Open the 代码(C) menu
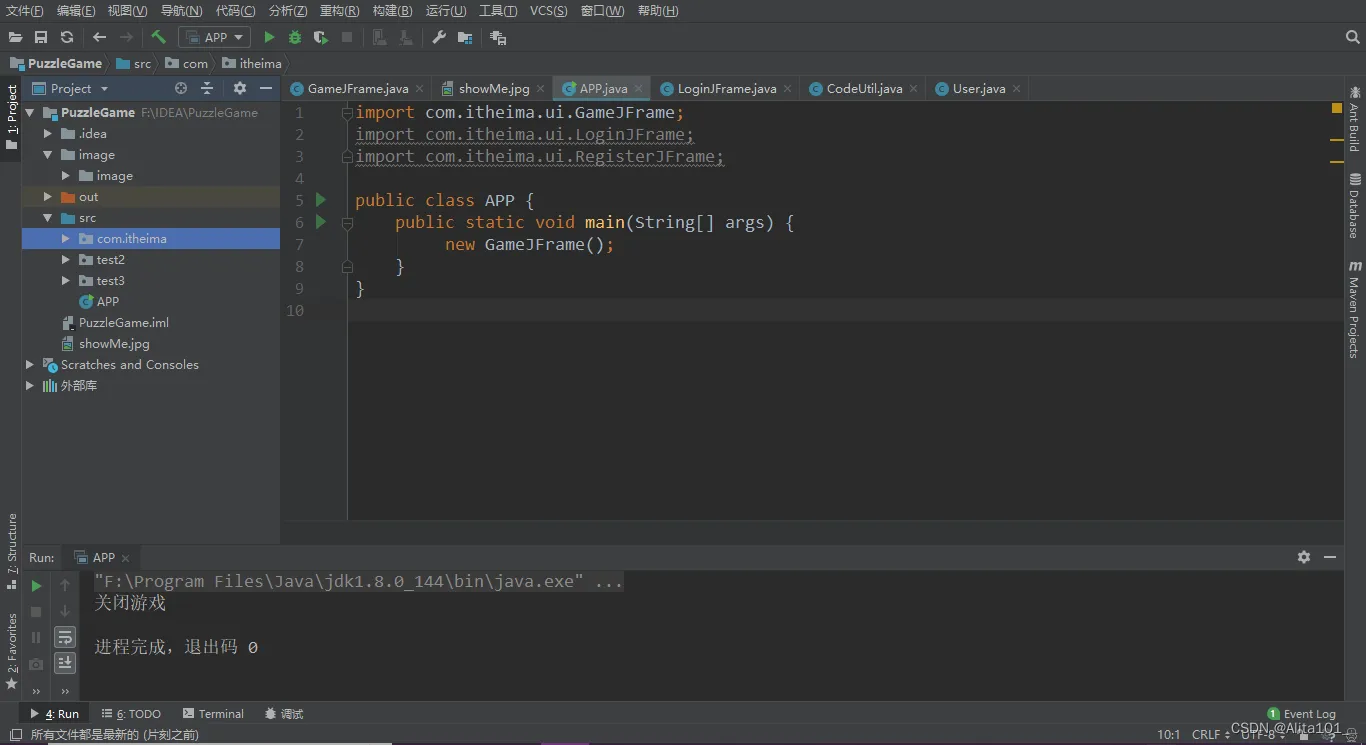 (x=235, y=11)
